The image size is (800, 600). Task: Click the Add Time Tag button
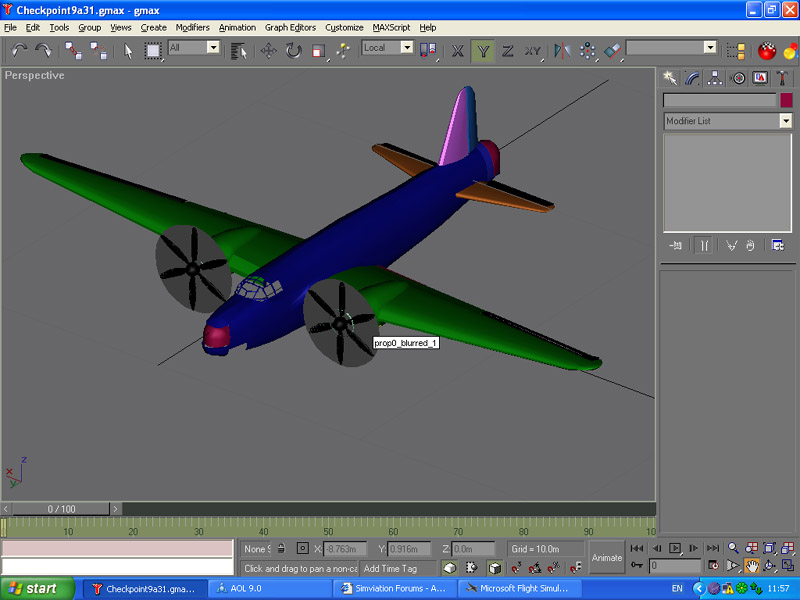click(397, 568)
